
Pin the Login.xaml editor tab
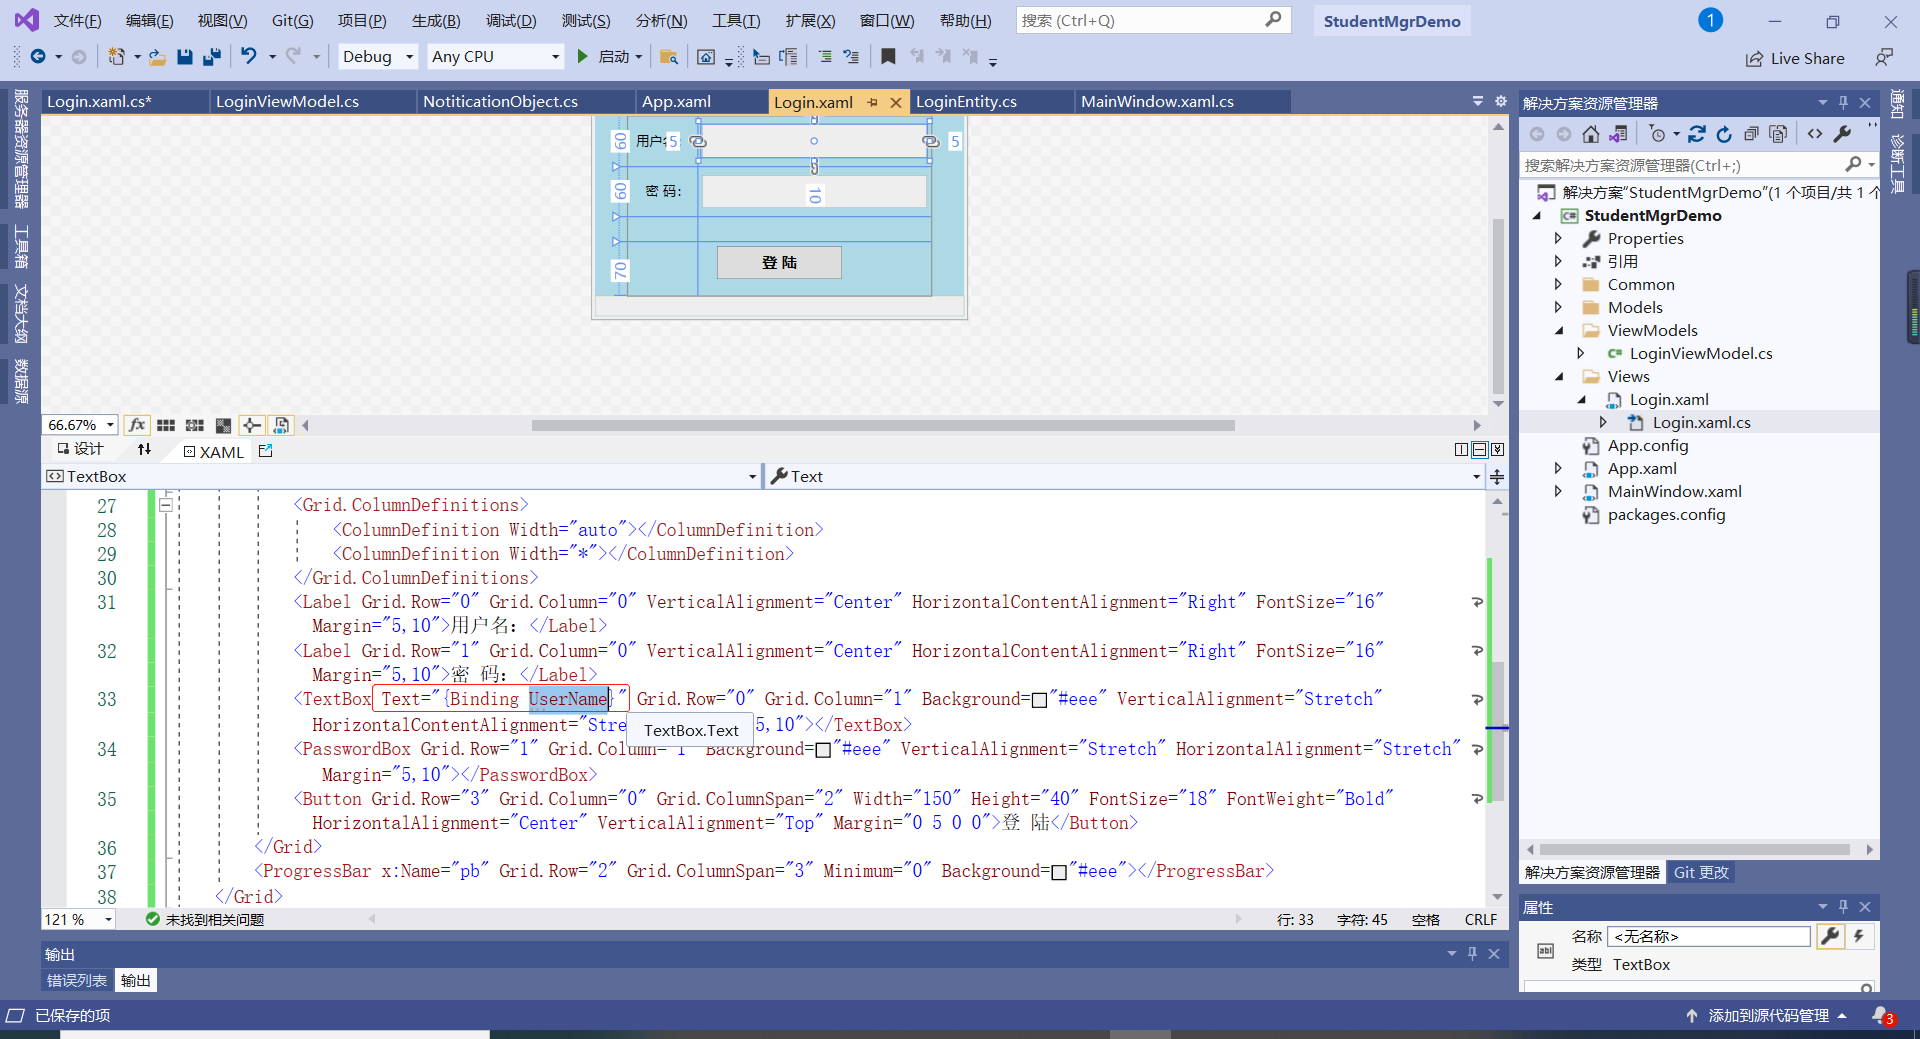tap(873, 101)
